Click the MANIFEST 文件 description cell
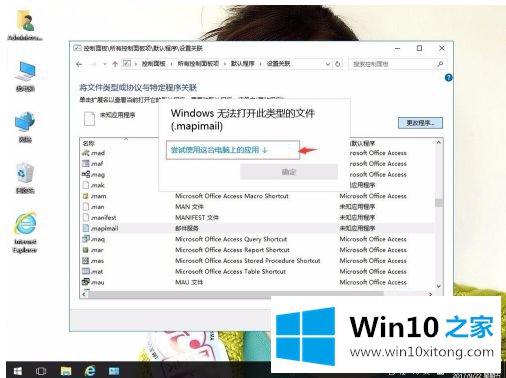The height and width of the screenshot is (378, 506). pyautogui.click(x=197, y=218)
